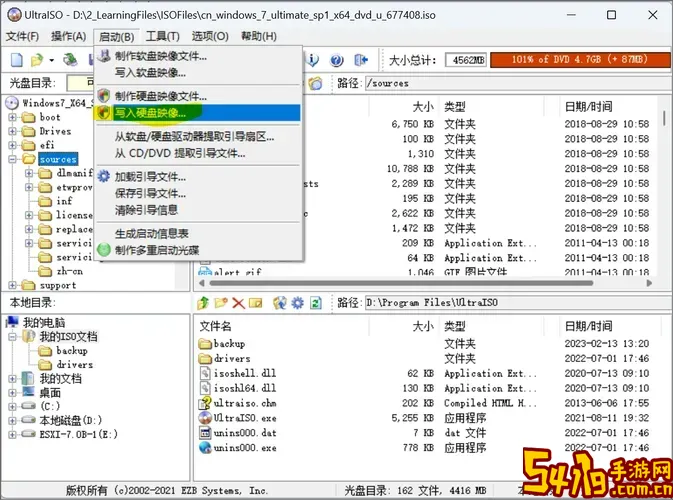Expand the license subfolder node
The width and height of the screenshot is (673, 500).
29,215
